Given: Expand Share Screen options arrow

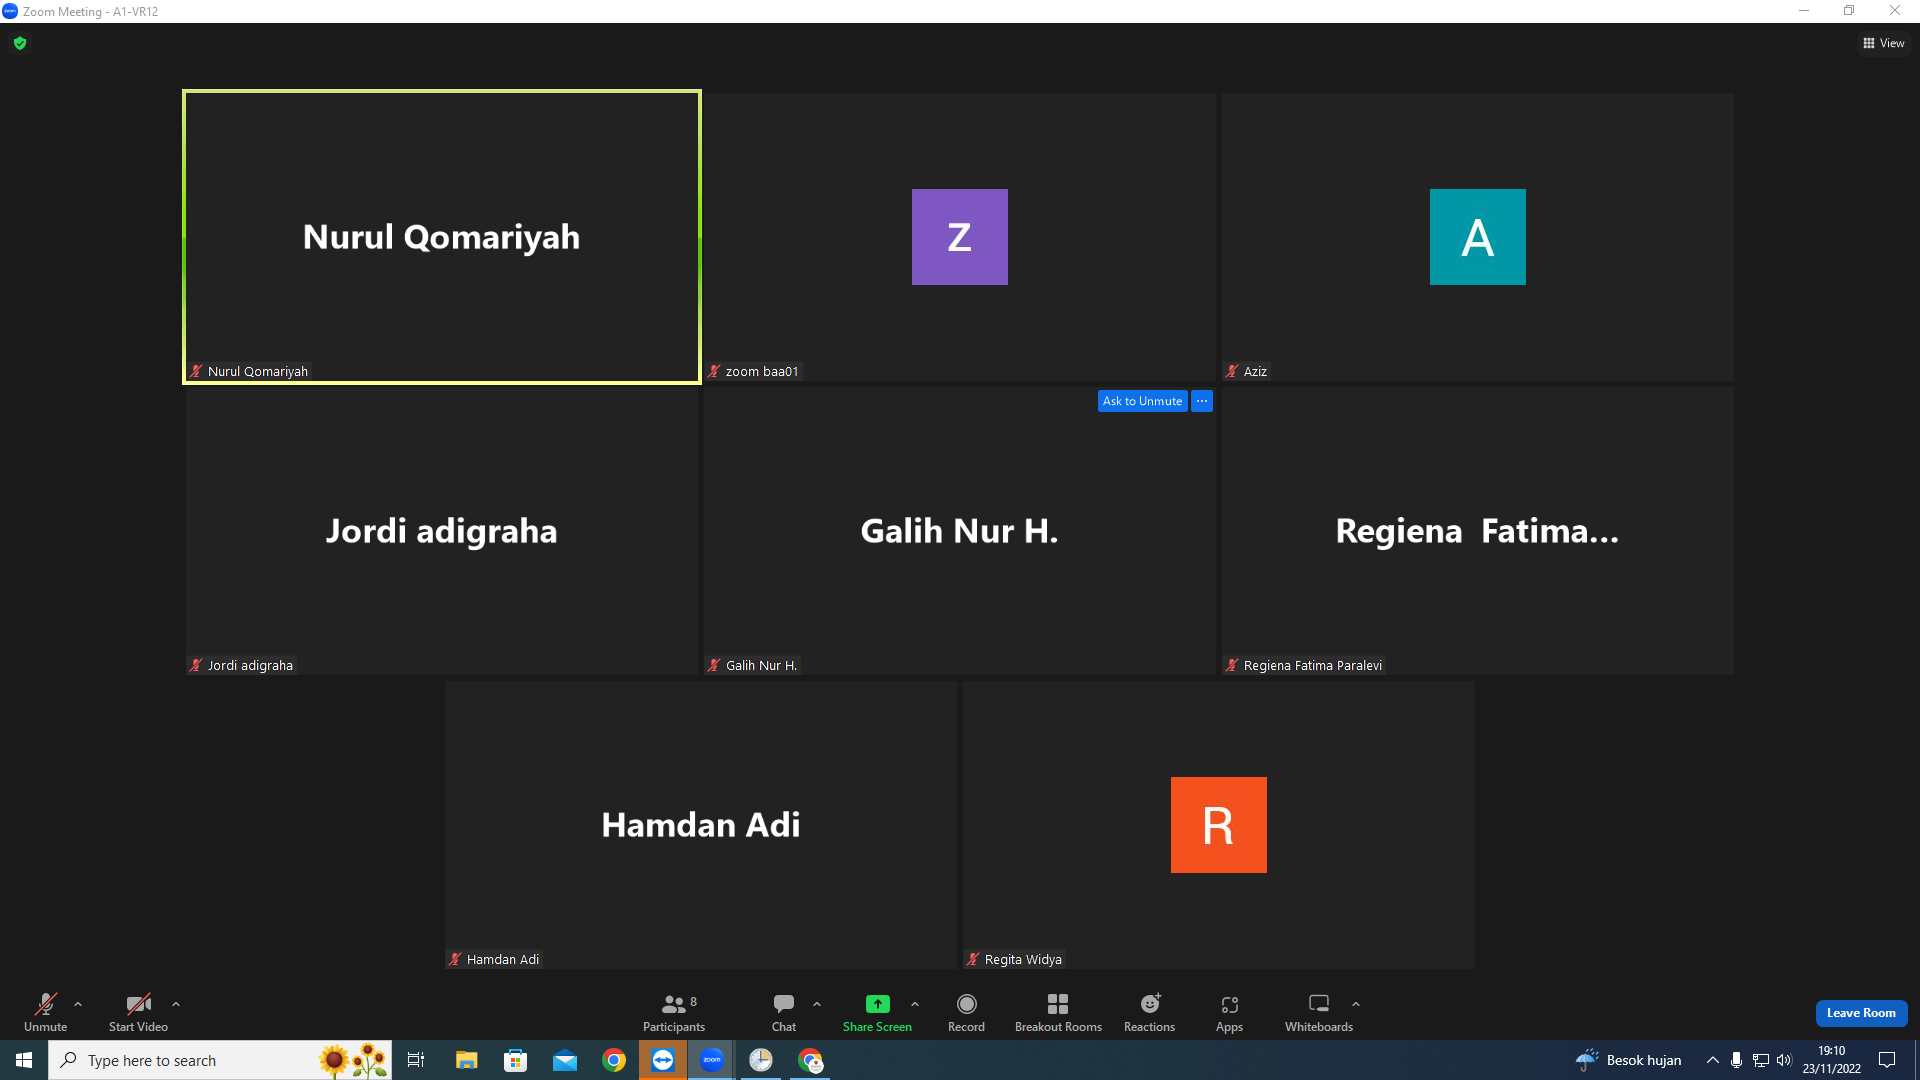Looking at the screenshot, I should 915,1004.
